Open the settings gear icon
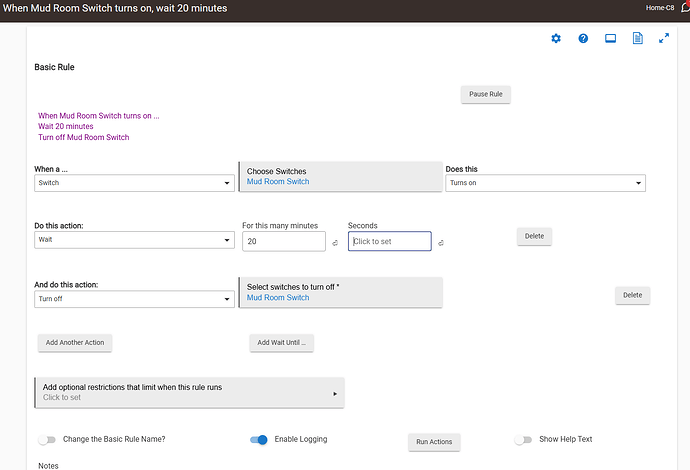 click(556, 38)
